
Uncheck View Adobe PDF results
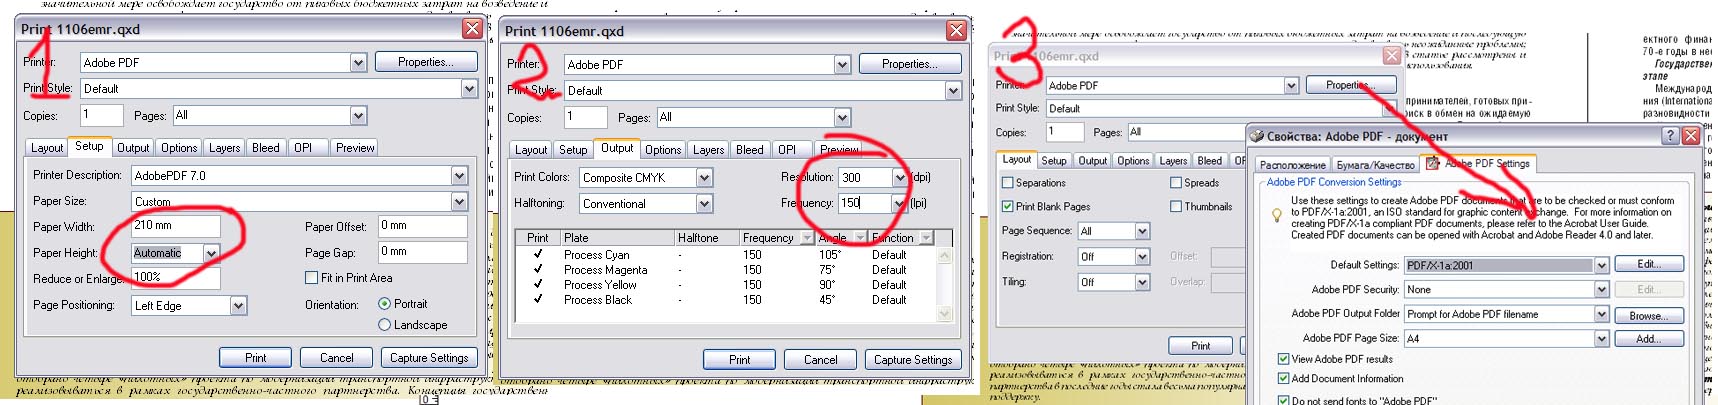coord(1283,359)
